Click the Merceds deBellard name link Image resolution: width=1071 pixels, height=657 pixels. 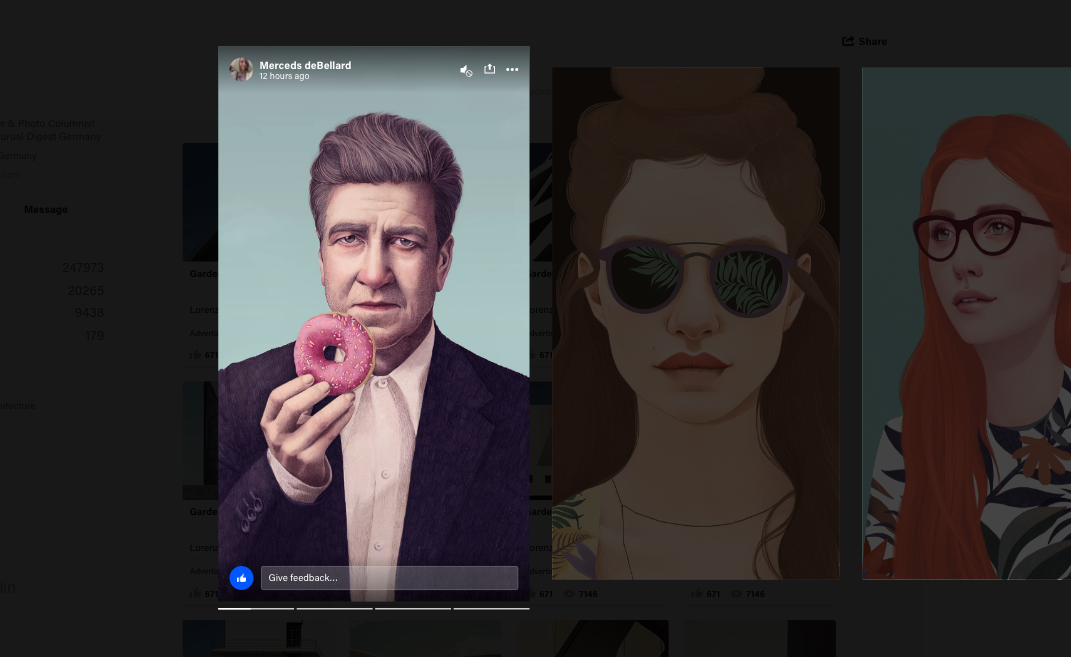305,66
